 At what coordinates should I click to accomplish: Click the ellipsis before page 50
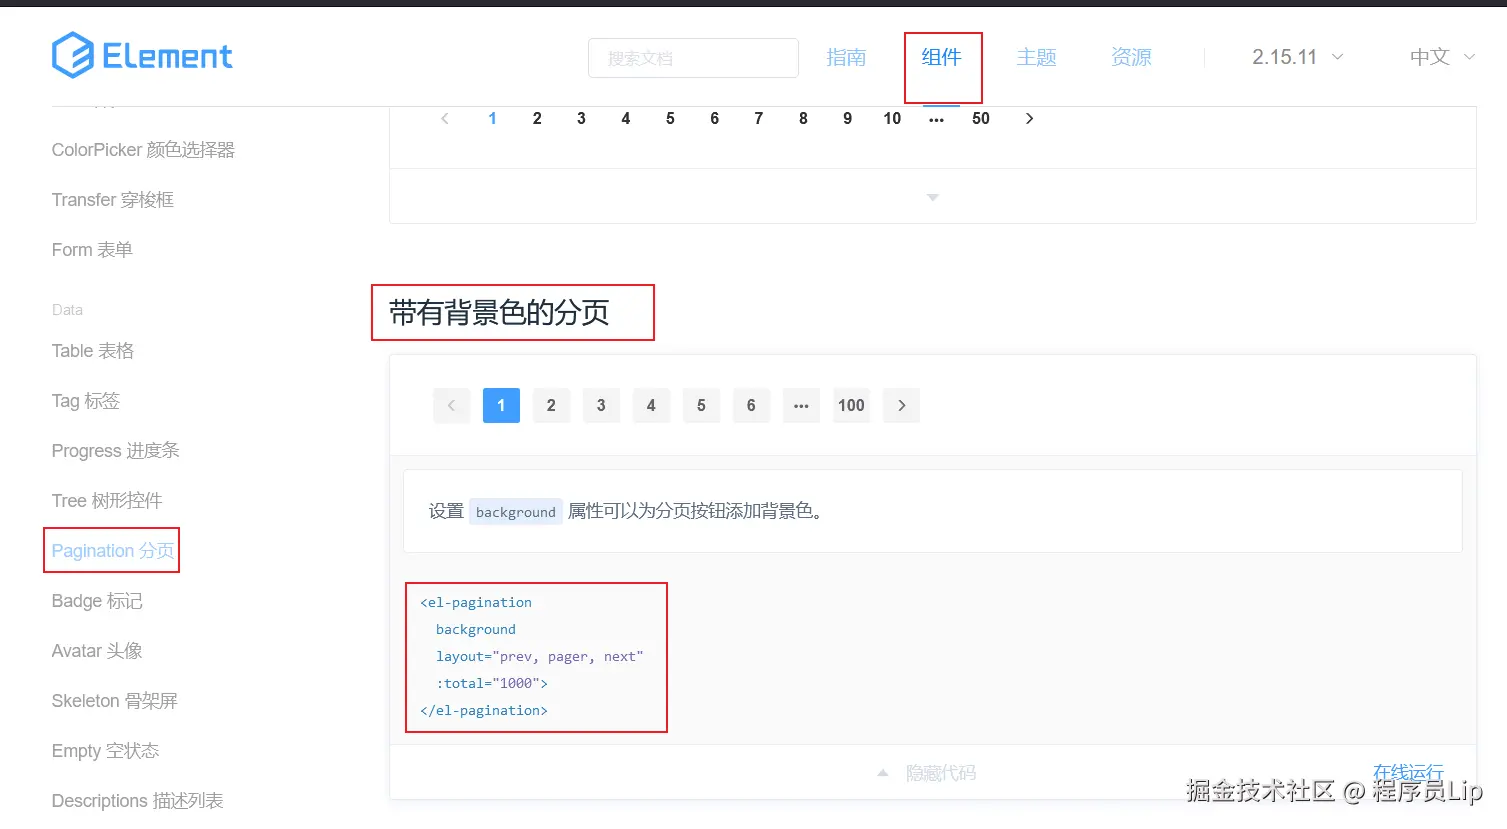point(936,118)
